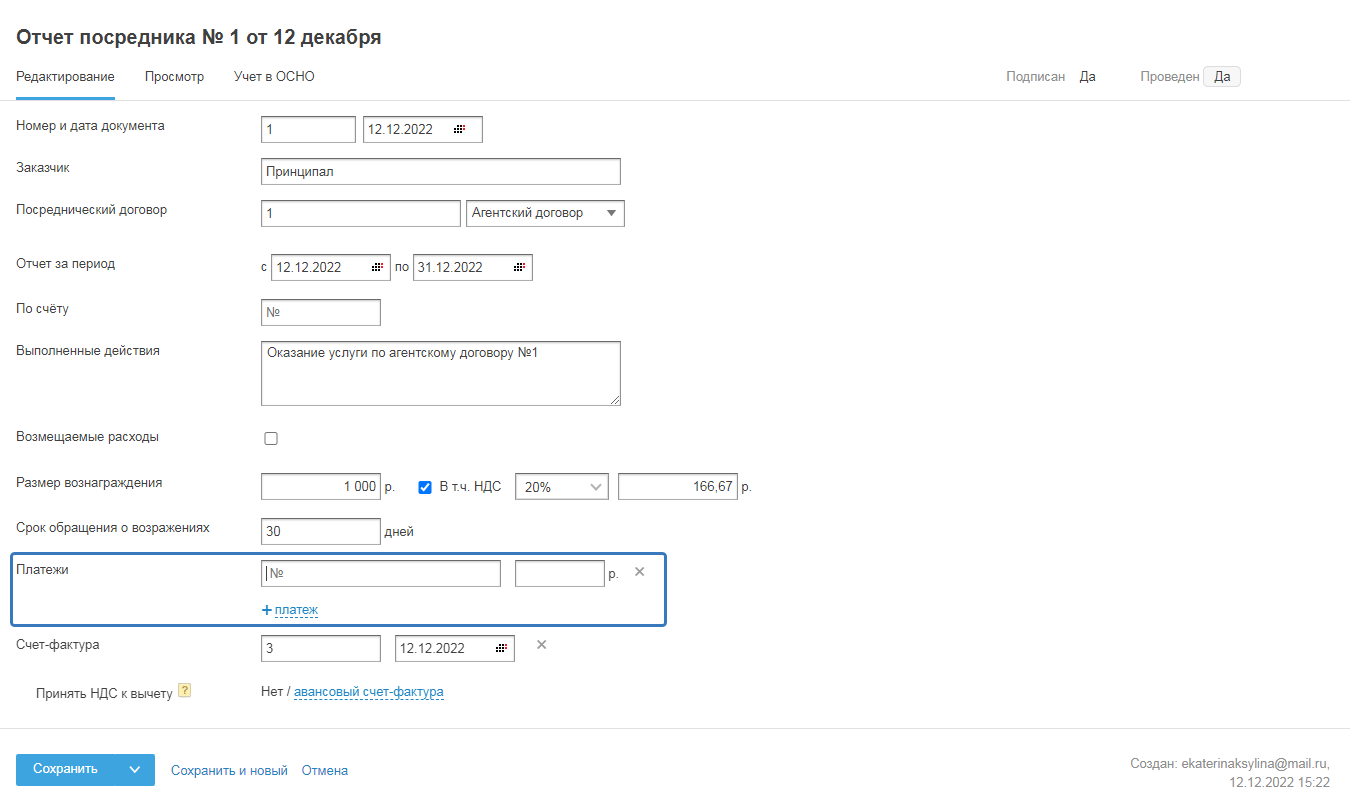Screen dimensions: 1350x806
Task: Uncheck the 'В т.ч. НДС' checkbox
Action: [425, 488]
